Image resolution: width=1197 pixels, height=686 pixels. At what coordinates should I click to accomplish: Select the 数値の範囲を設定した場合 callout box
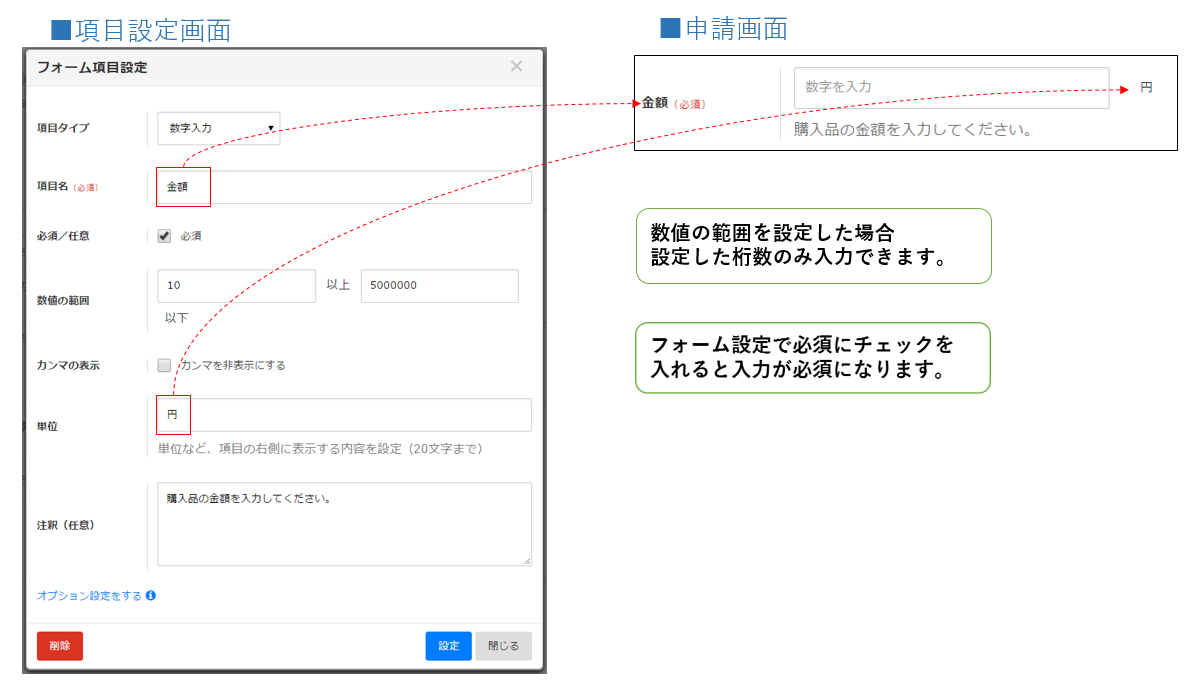813,246
